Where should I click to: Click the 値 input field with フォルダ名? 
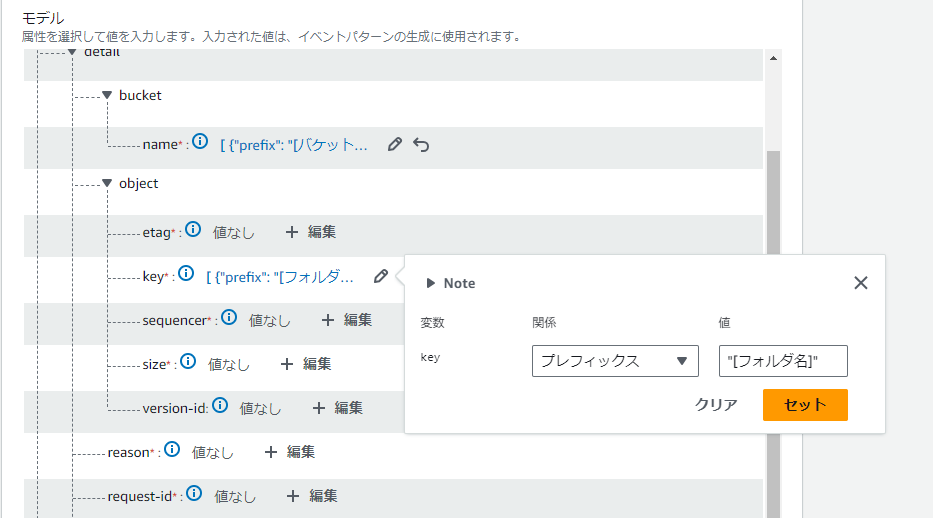783,361
